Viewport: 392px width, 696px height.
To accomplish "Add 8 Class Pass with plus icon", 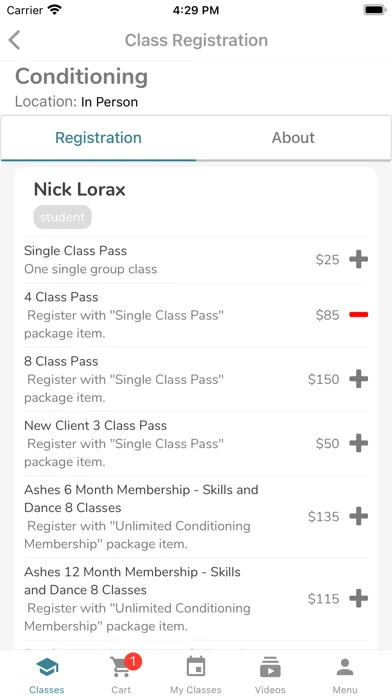I will click(358, 379).
